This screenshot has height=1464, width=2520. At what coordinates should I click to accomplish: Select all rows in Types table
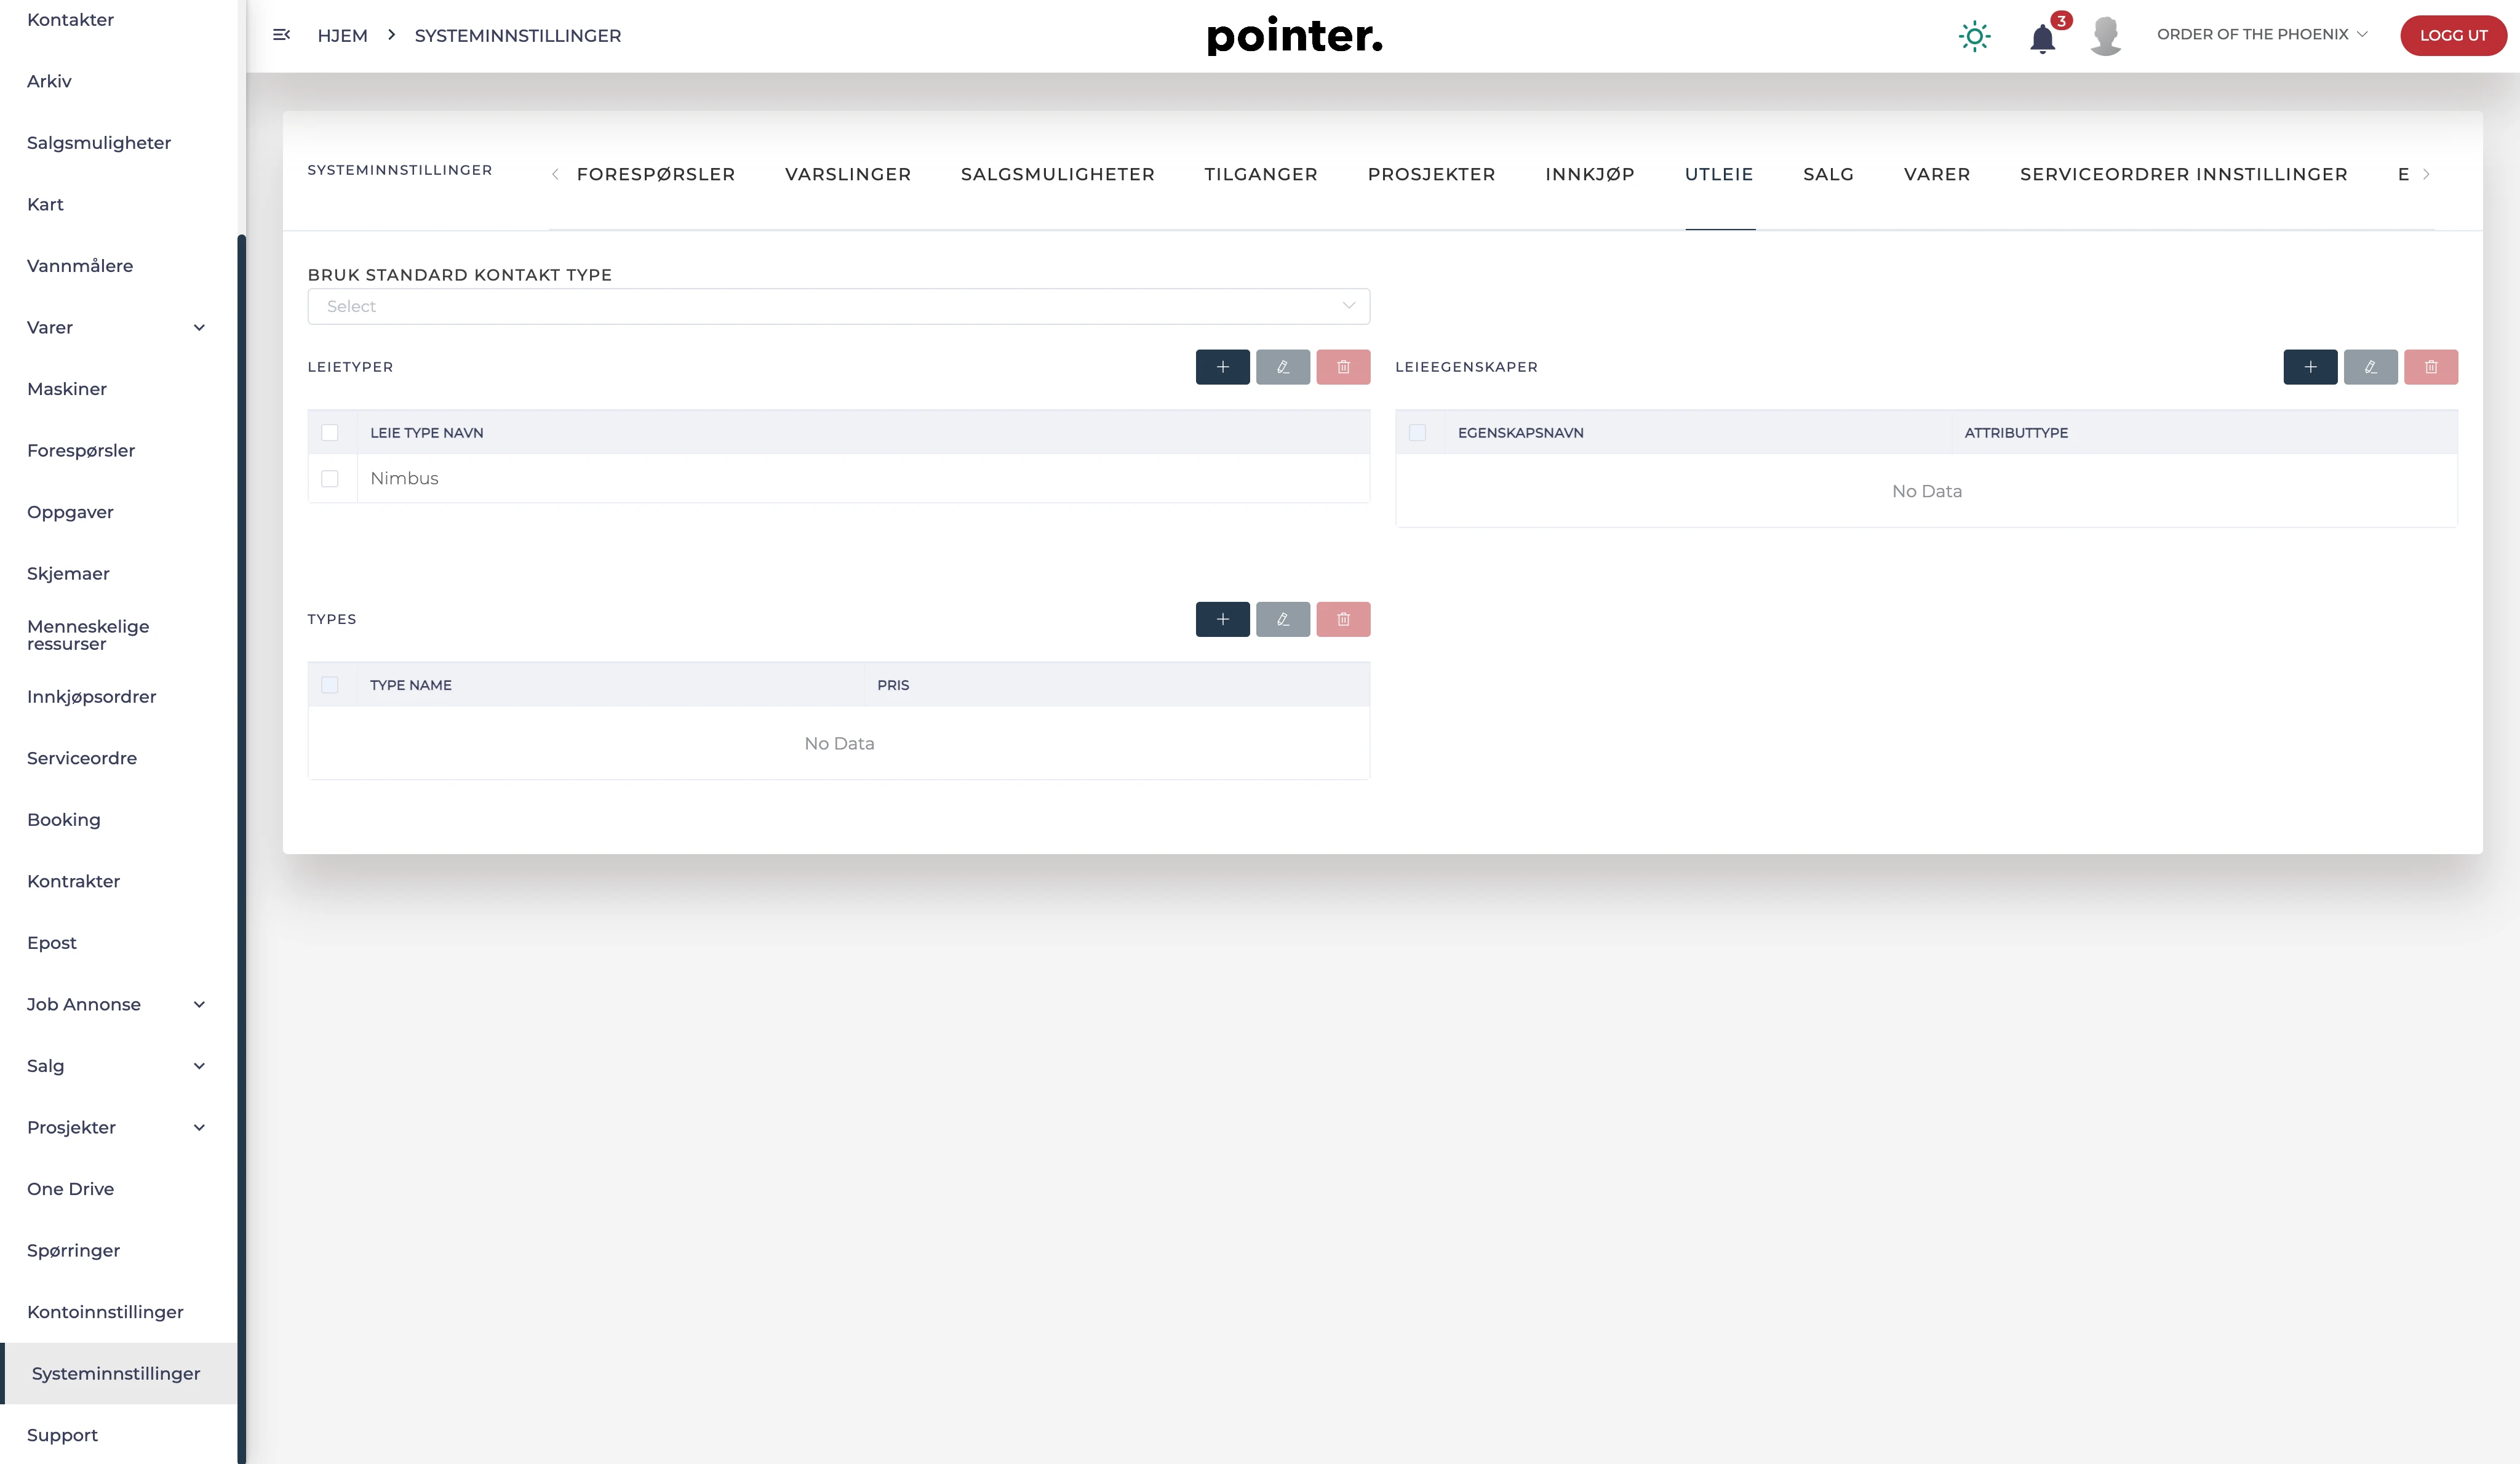coord(330,685)
